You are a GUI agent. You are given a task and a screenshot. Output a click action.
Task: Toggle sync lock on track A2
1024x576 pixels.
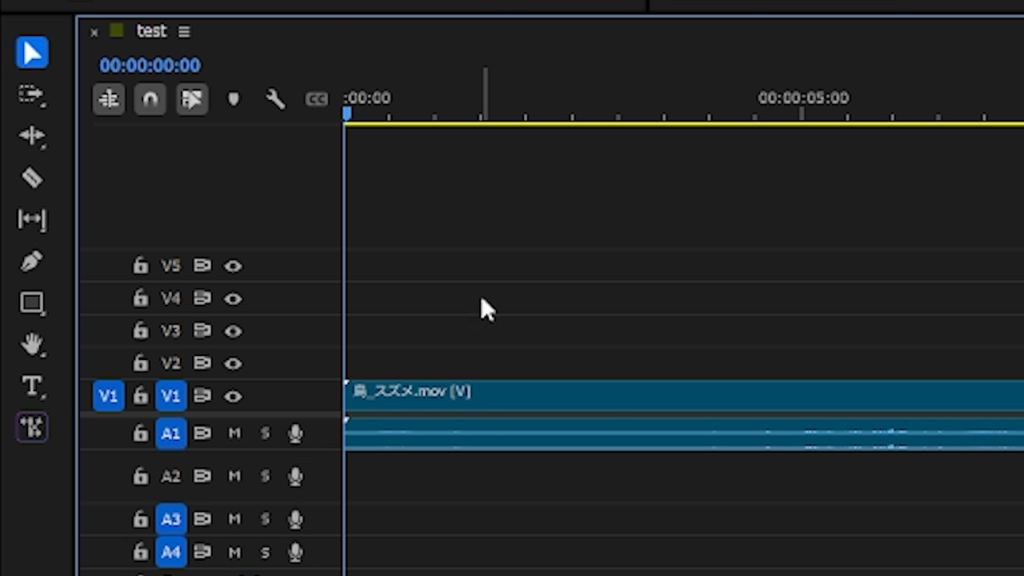pyautogui.click(x=202, y=476)
